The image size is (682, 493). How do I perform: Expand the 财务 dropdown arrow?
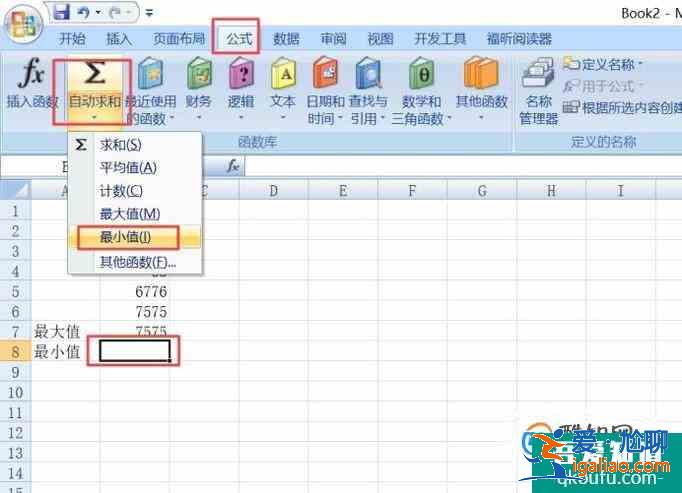(x=198, y=117)
